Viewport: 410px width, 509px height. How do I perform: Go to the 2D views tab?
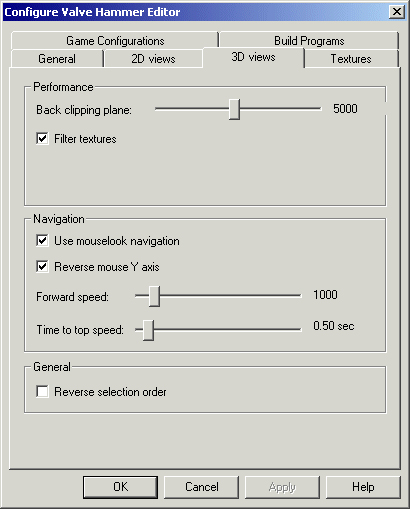click(153, 59)
